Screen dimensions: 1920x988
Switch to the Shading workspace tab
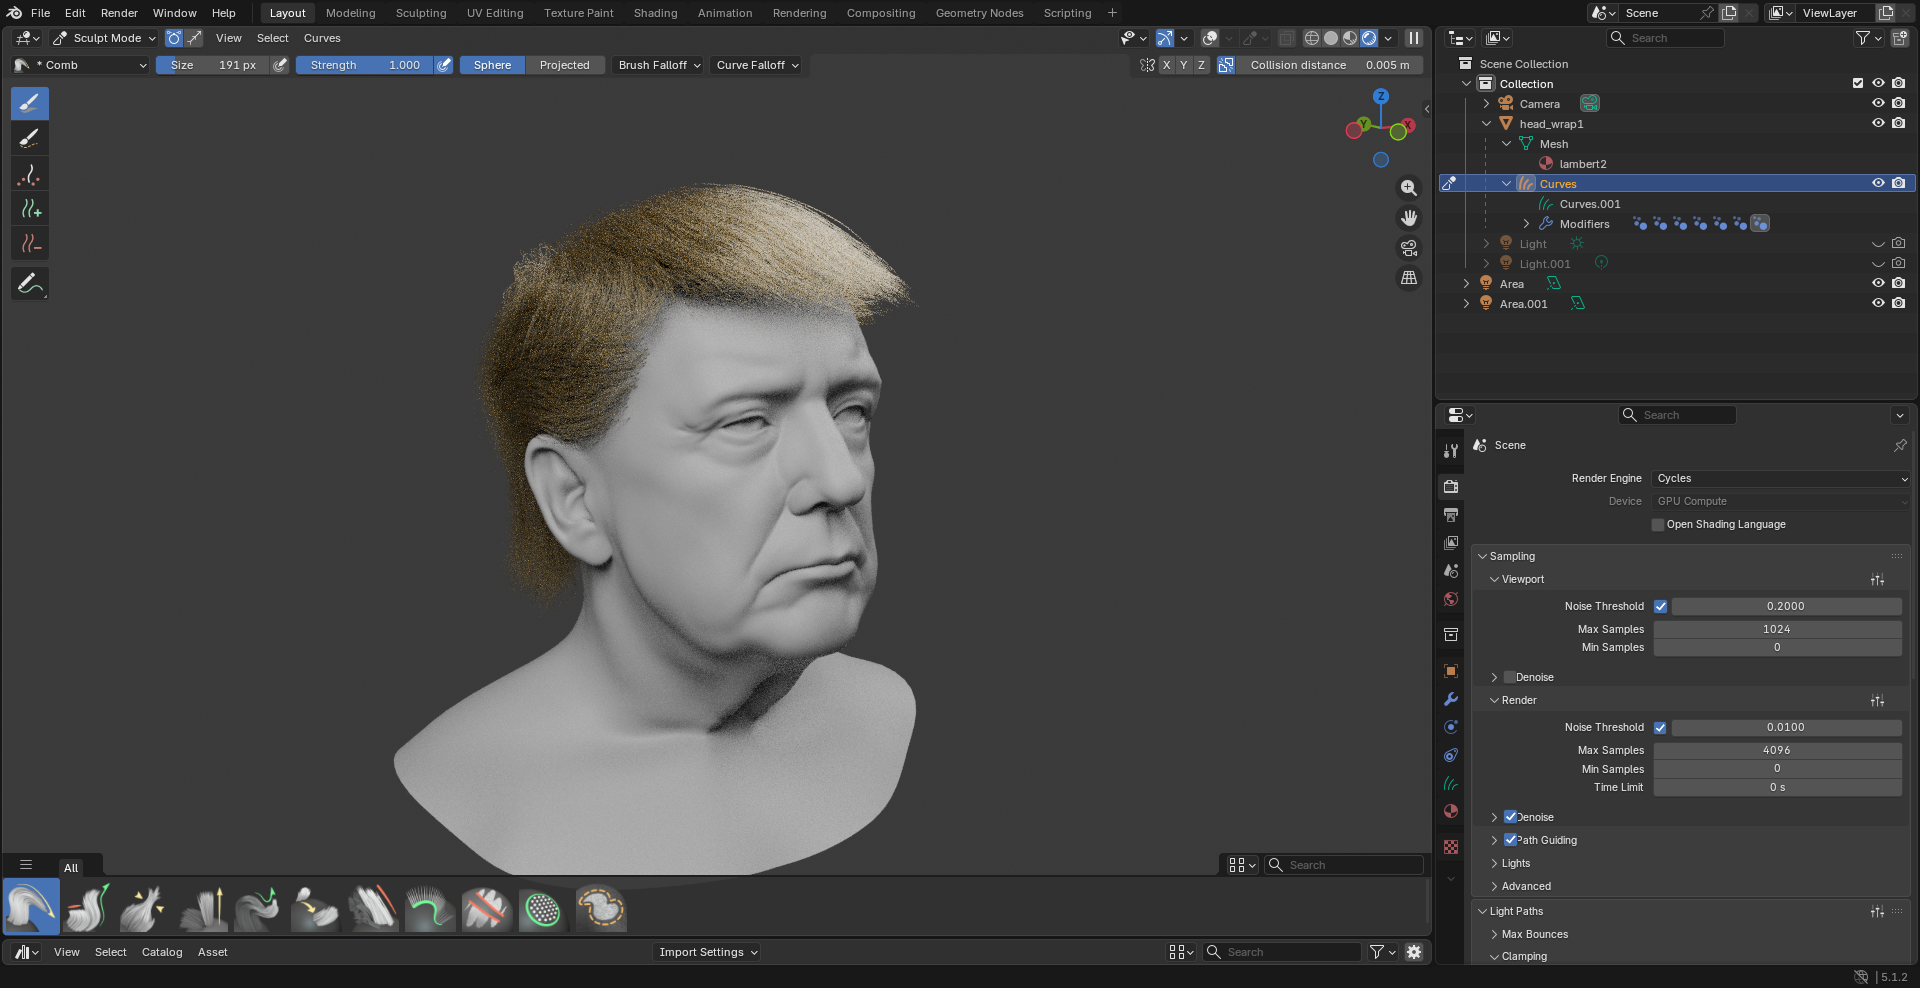click(x=655, y=13)
